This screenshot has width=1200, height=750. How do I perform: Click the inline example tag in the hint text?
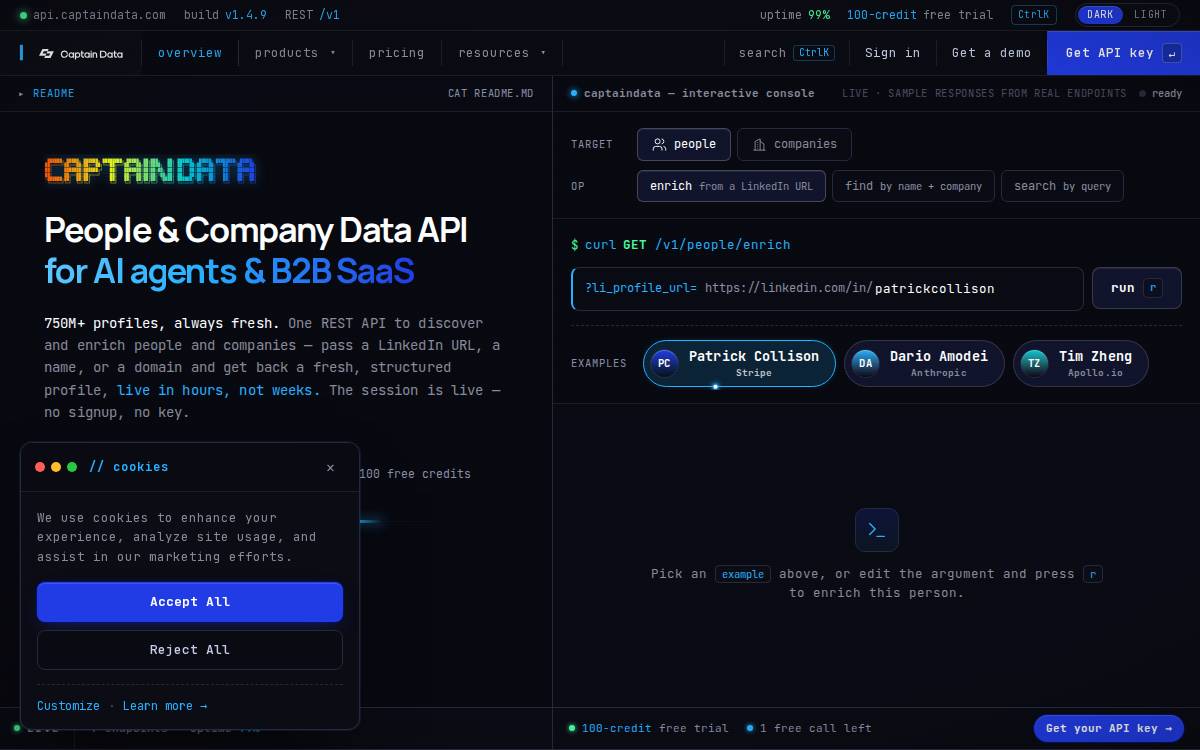[743, 574]
